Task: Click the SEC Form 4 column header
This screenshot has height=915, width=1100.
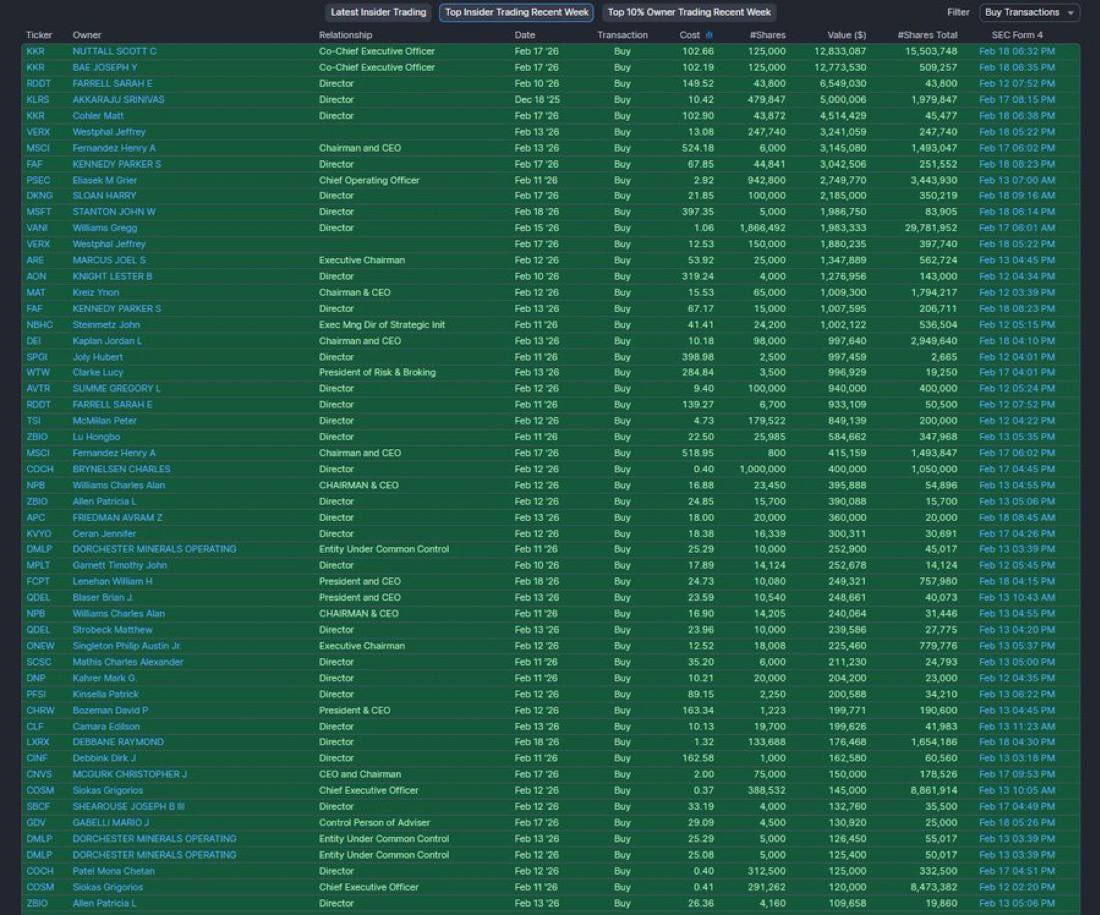Action: click(1017, 35)
